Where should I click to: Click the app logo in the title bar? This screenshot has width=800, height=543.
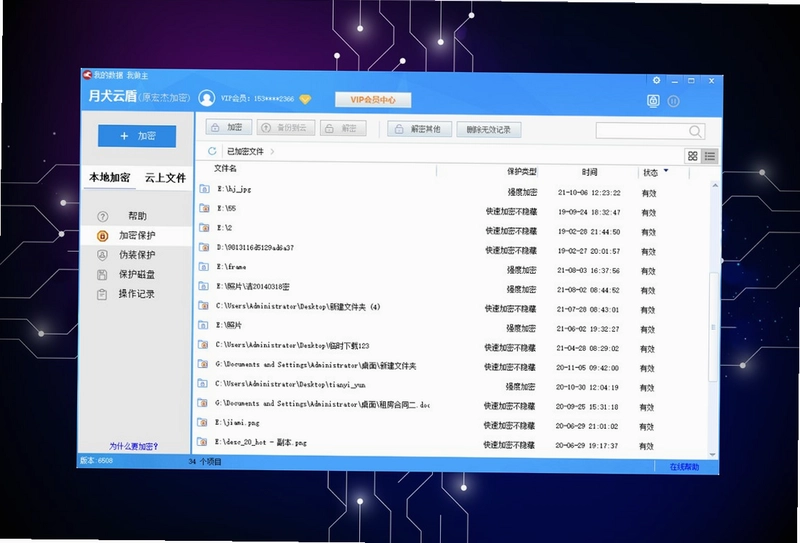[87, 75]
